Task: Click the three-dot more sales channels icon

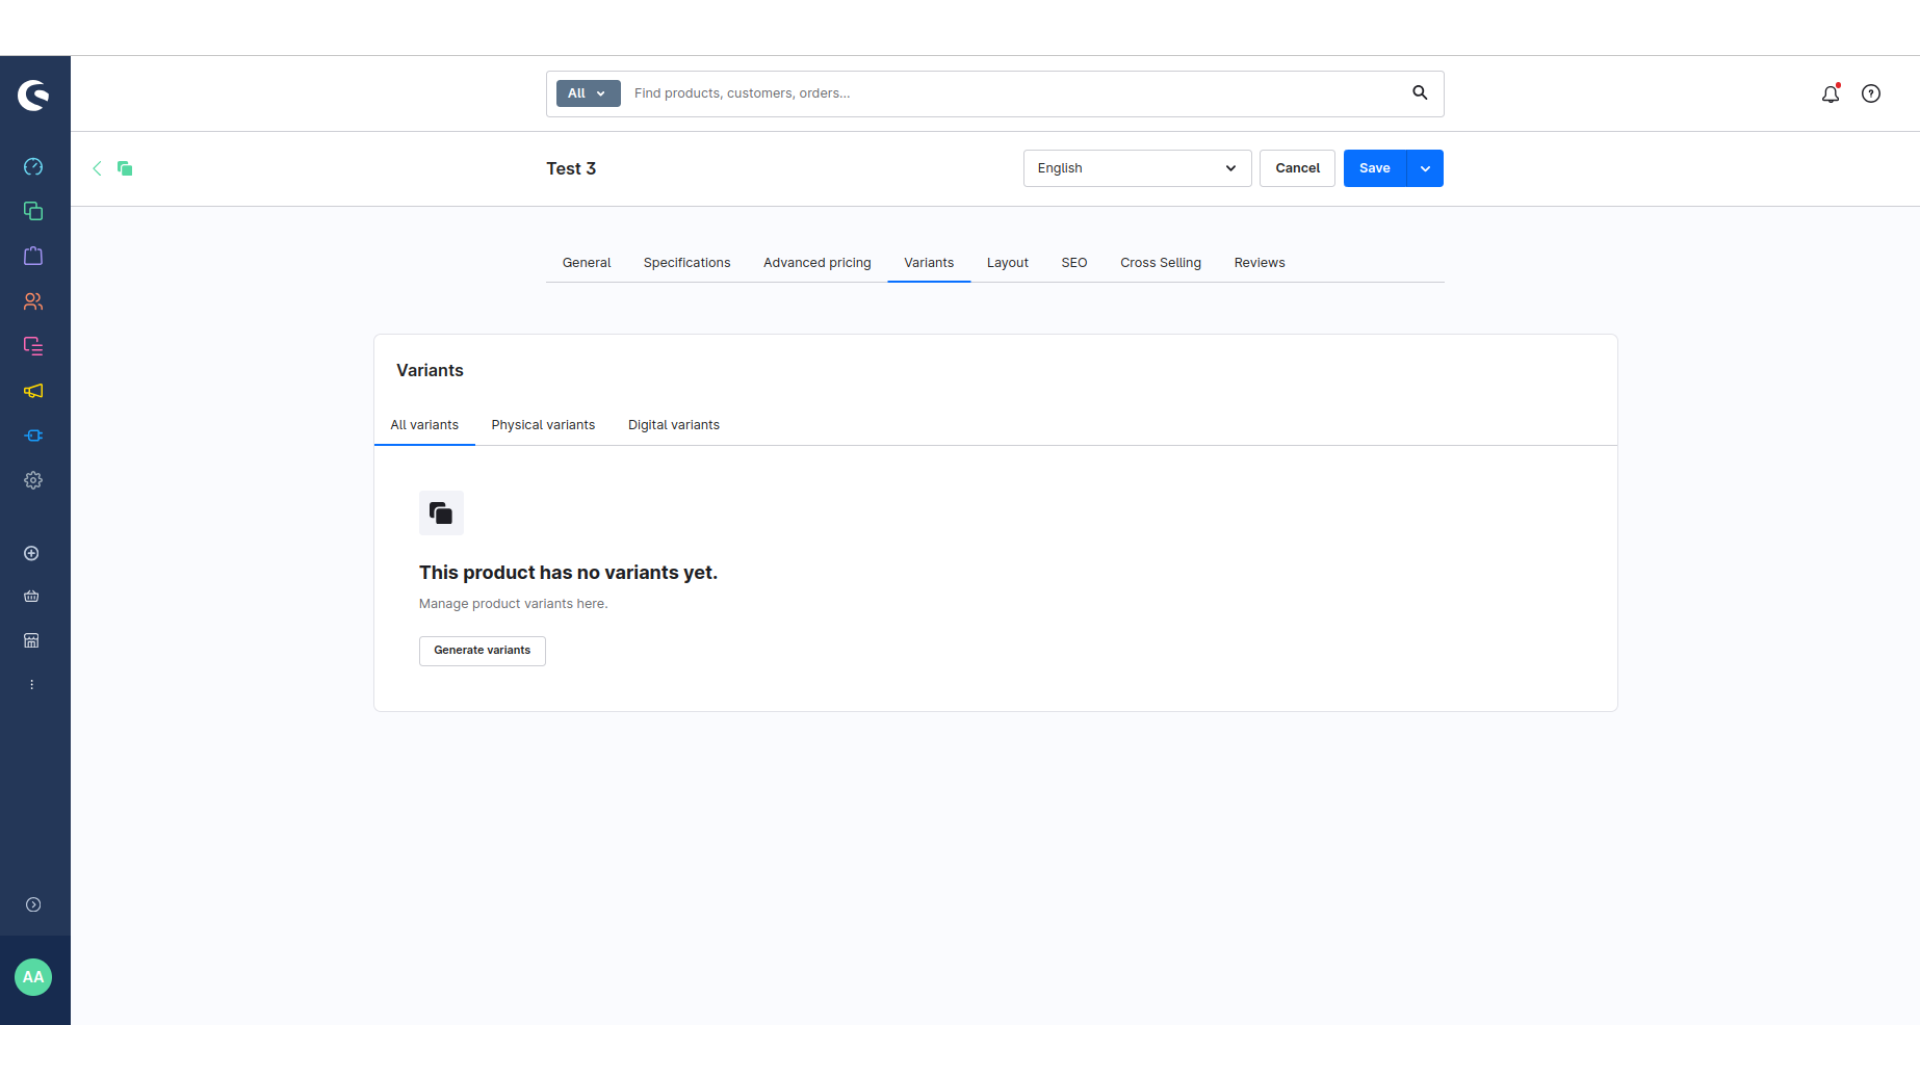Action: (32, 685)
